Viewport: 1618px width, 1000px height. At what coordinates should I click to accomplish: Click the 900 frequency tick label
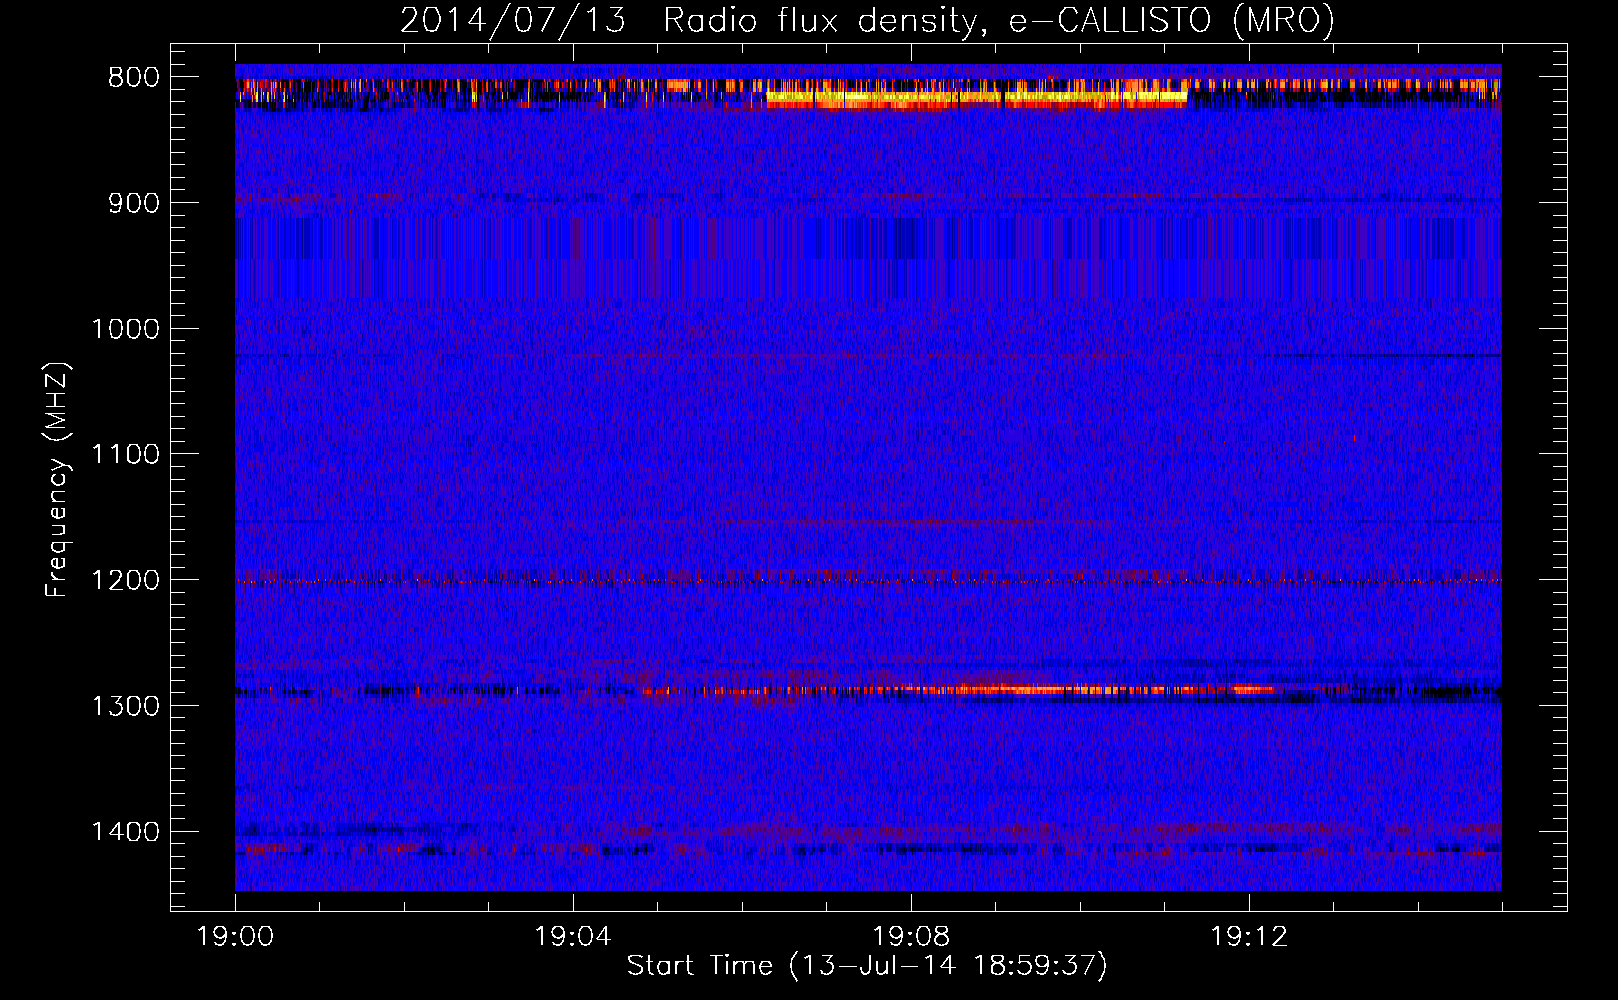point(134,203)
